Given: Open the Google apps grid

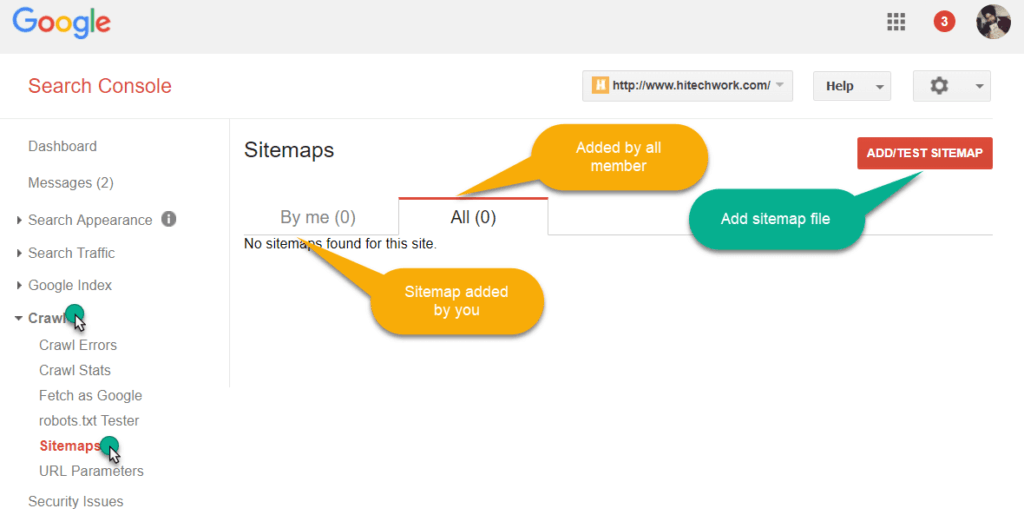Looking at the screenshot, I should point(896,22).
